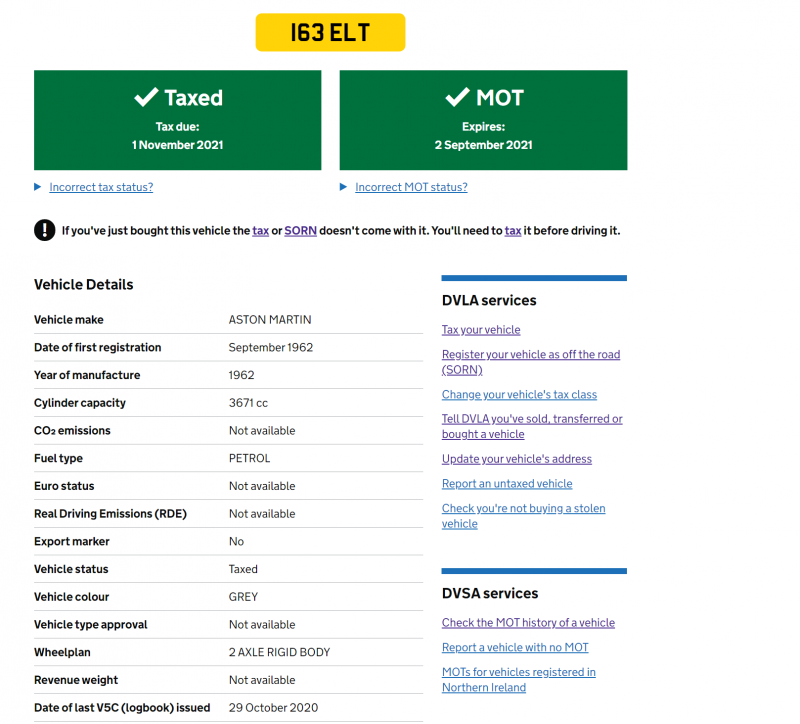Click the 'Real Driving Emissions (RDE)' label

click(x=110, y=513)
